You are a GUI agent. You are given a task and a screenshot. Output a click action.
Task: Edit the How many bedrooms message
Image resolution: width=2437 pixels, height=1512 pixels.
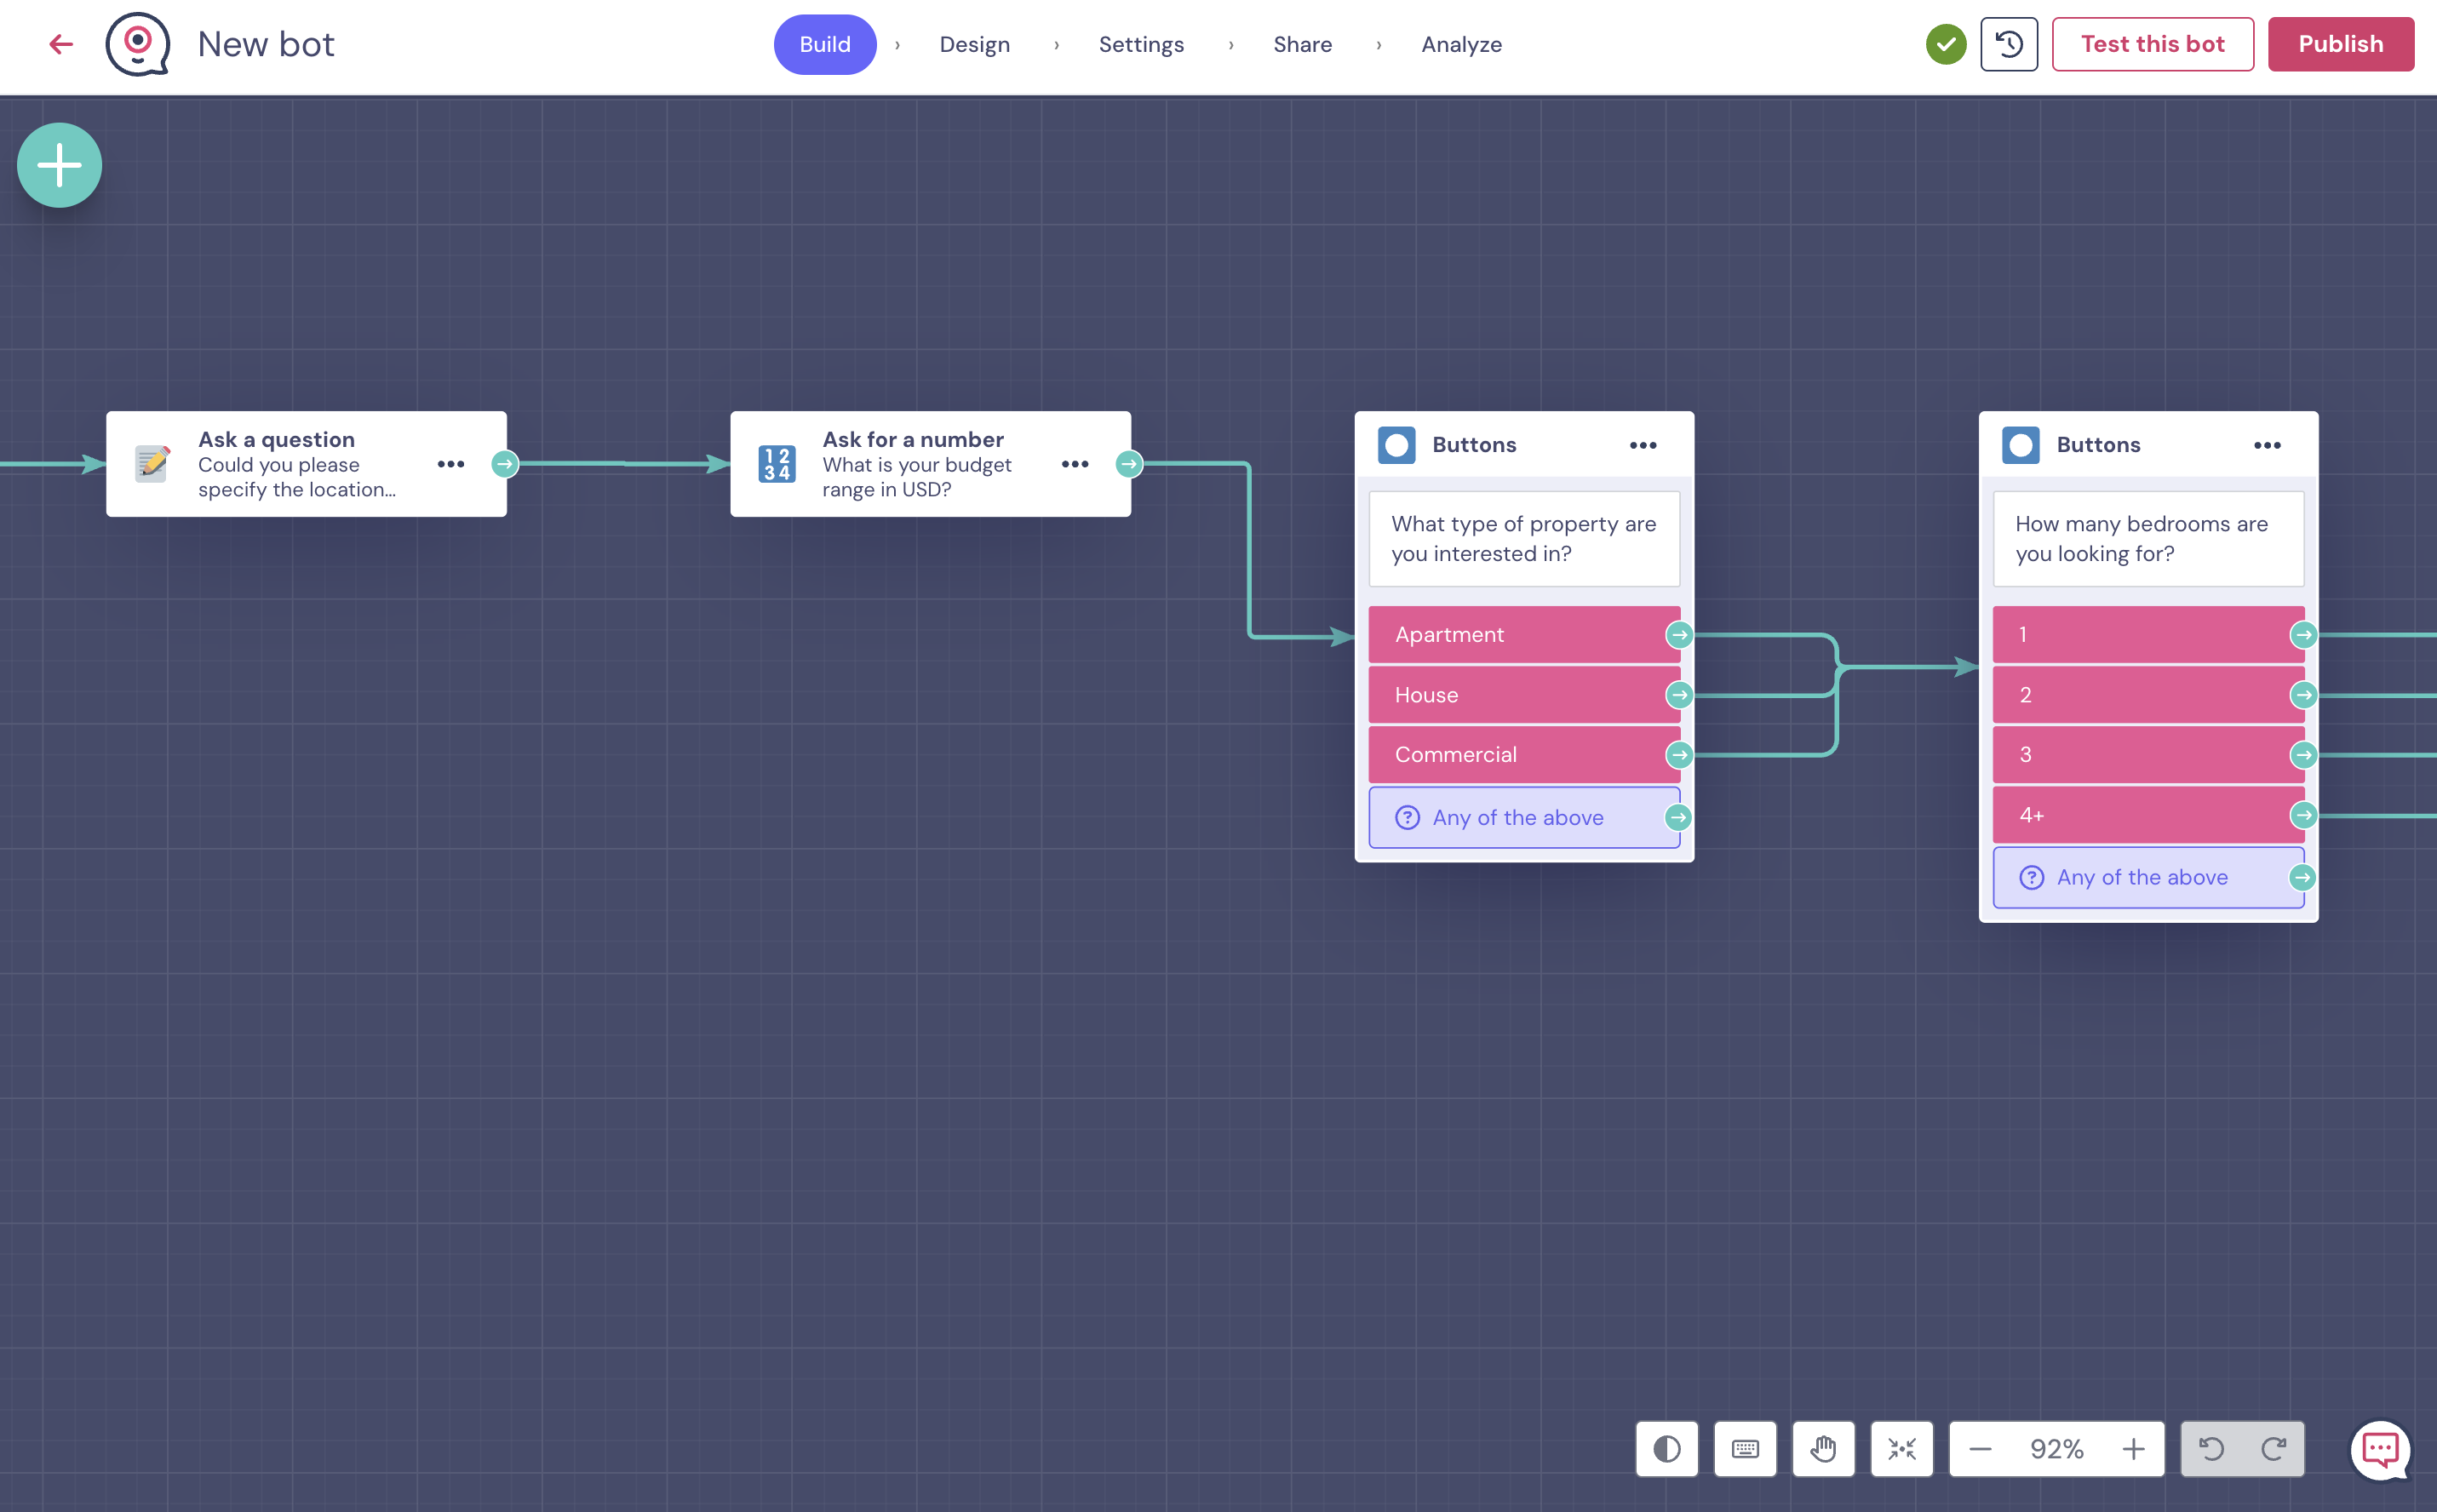pyautogui.click(x=2148, y=539)
